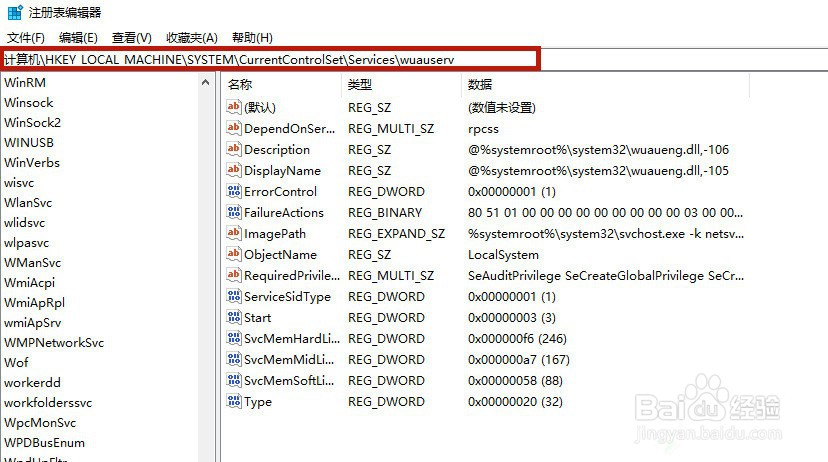The image size is (828, 462).
Task: Open the 帮助(H) menu
Action: click(x=252, y=38)
